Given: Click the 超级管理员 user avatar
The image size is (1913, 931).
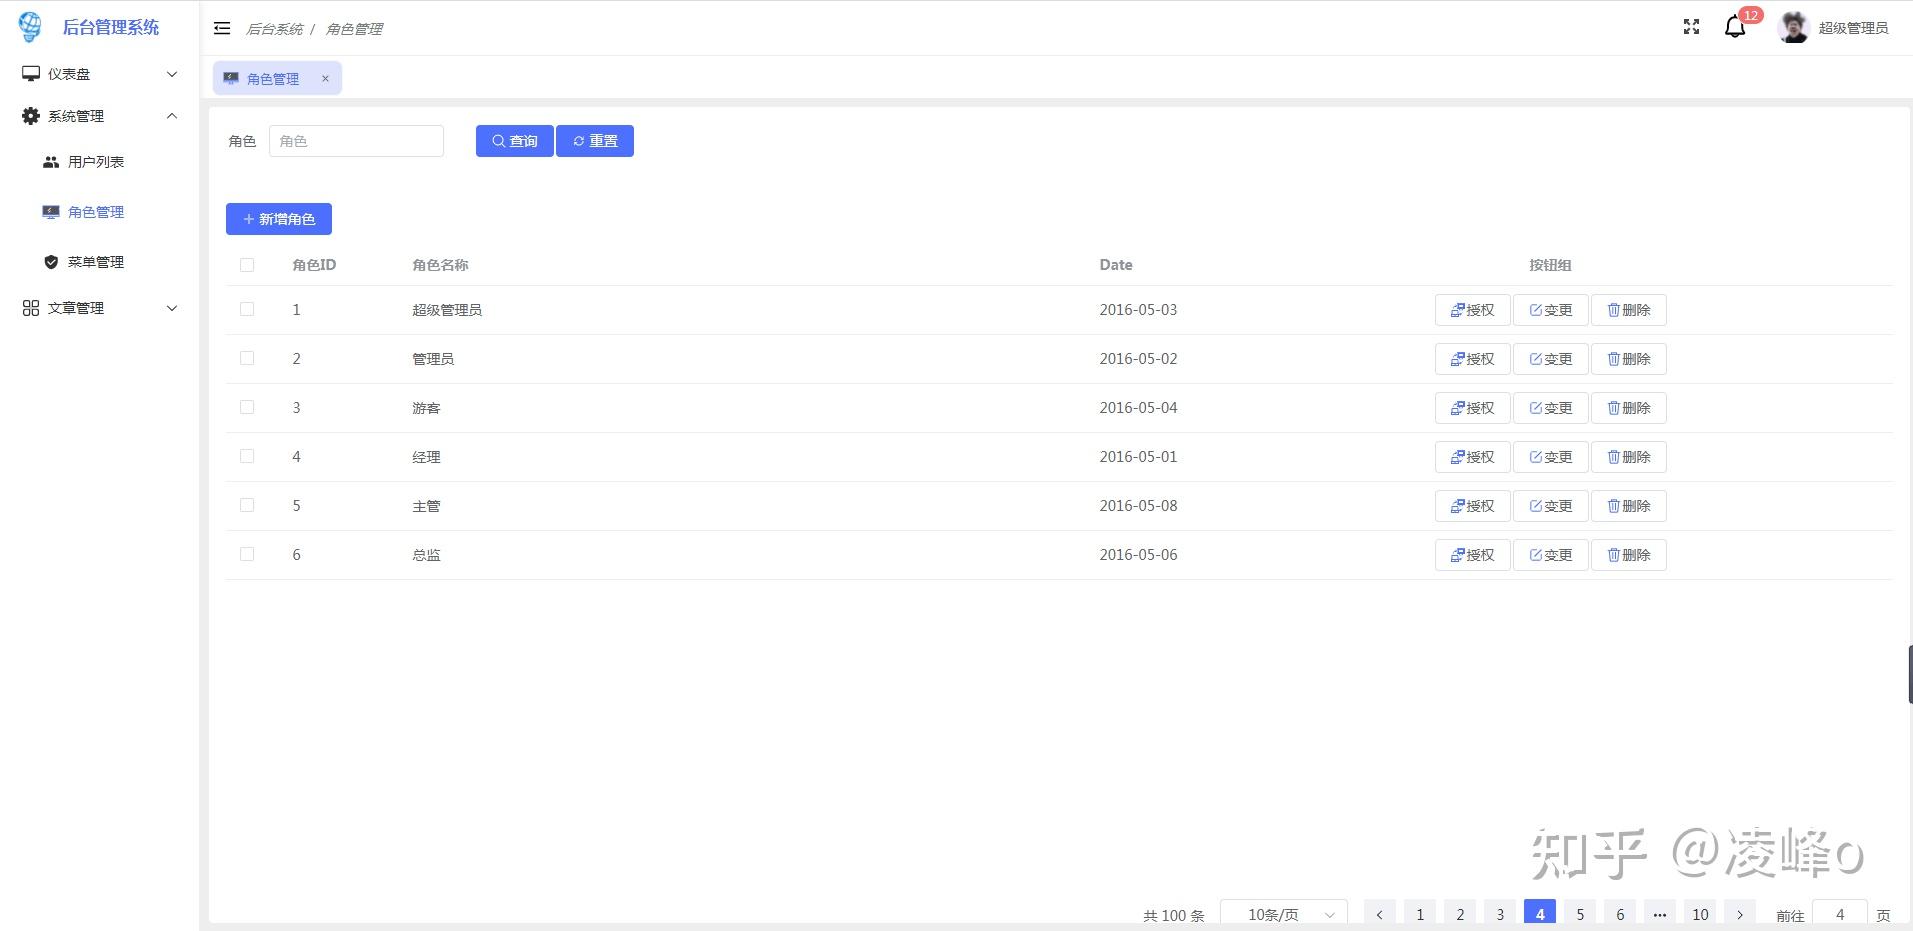Looking at the screenshot, I should [1793, 27].
